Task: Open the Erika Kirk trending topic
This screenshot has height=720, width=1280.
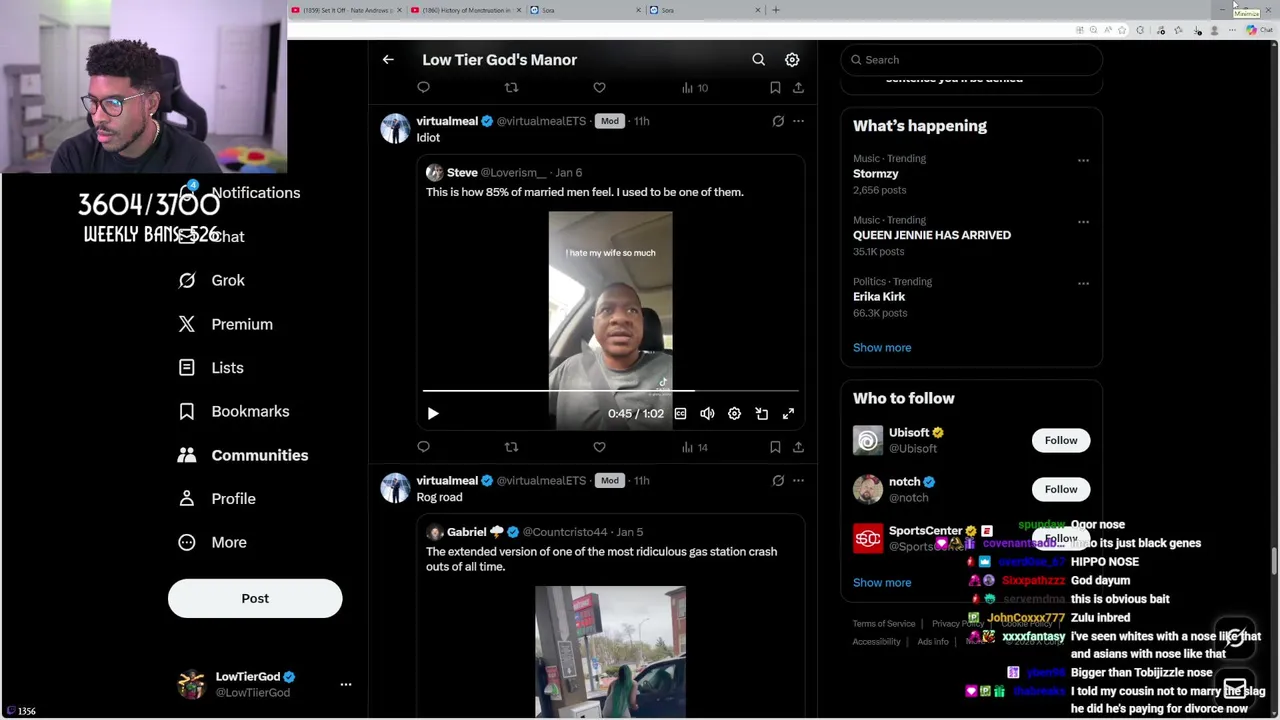Action: pos(879,297)
